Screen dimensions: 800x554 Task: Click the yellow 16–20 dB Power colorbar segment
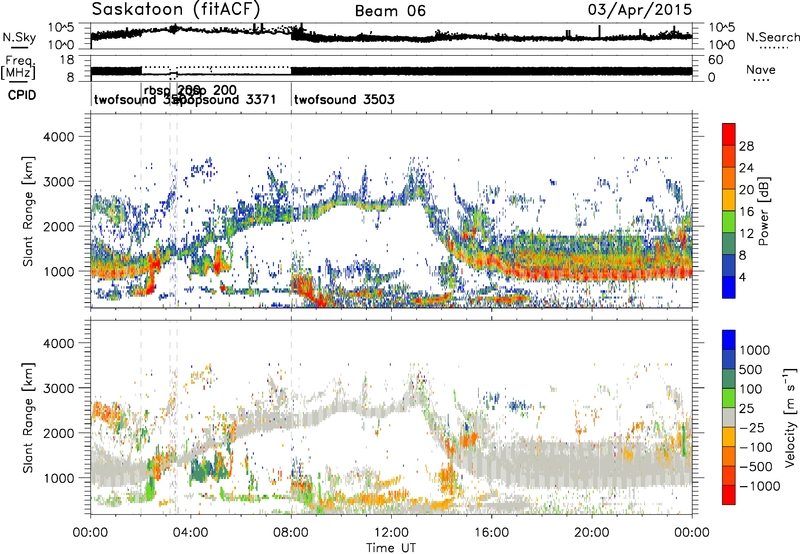tap(729, 199)
